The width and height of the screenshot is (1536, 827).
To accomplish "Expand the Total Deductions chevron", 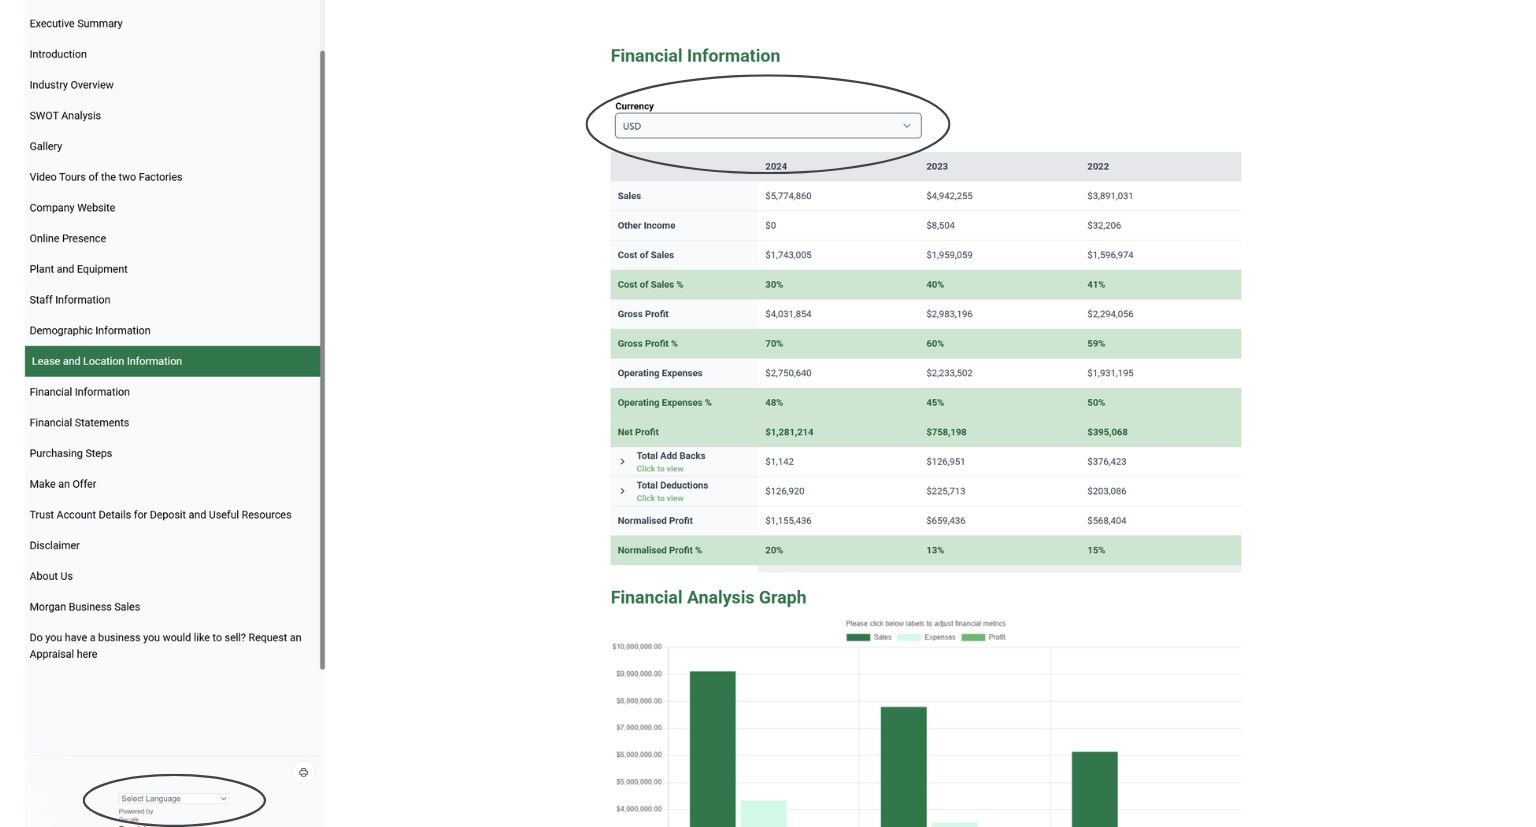I will coord(622,491).
